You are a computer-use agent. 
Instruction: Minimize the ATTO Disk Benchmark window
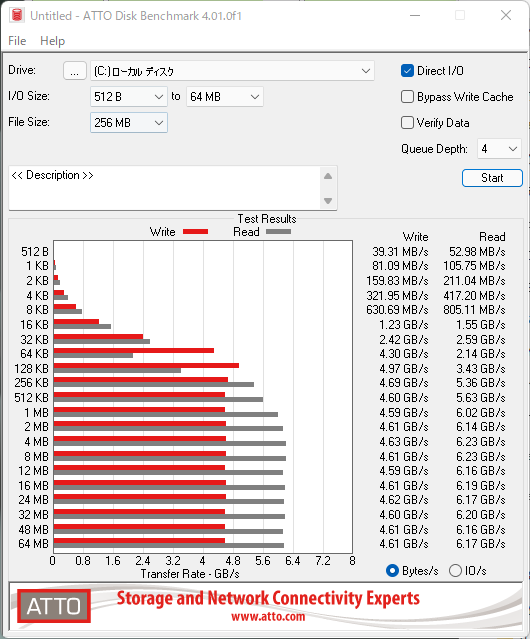pyautogui.click(x=415, y=15)
